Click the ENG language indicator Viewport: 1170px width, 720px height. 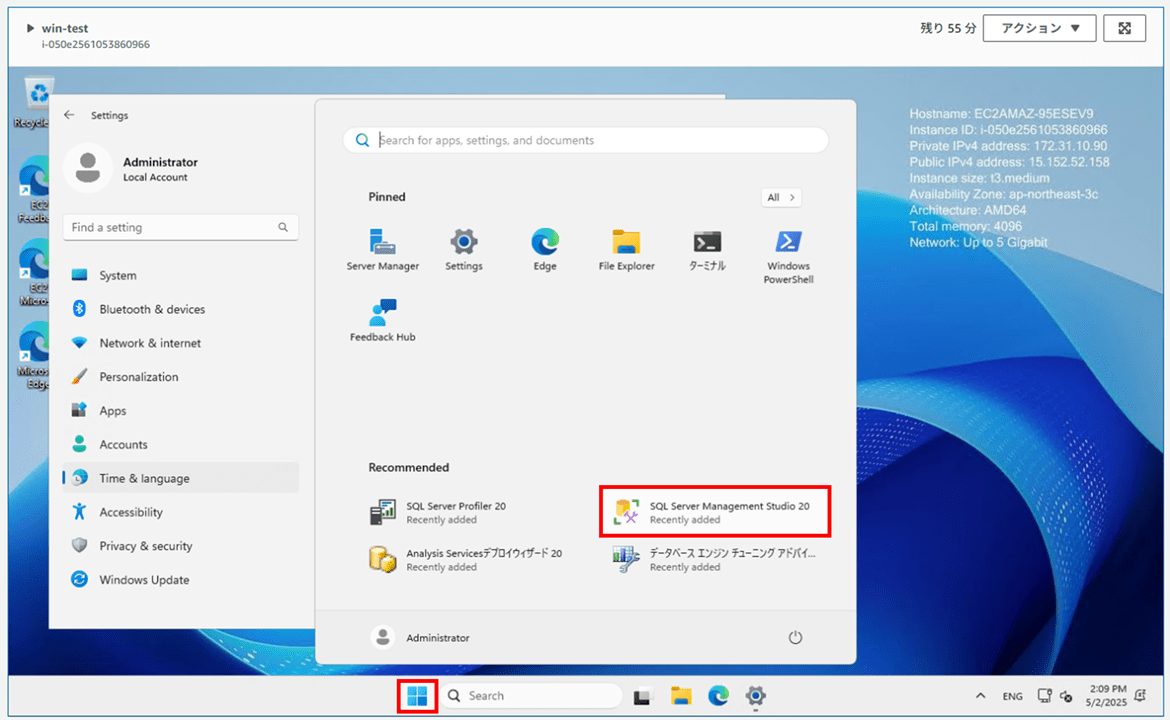coord(1012,696)
